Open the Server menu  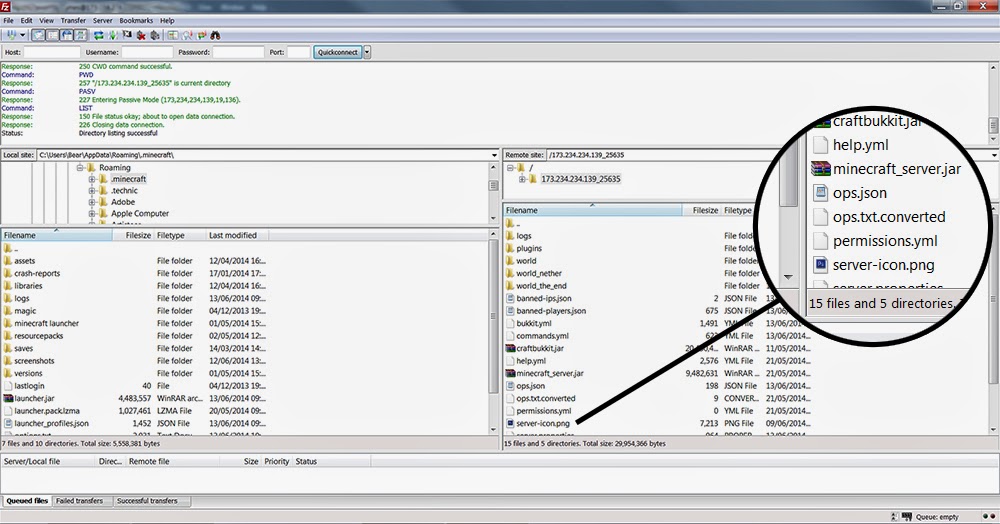103,20
